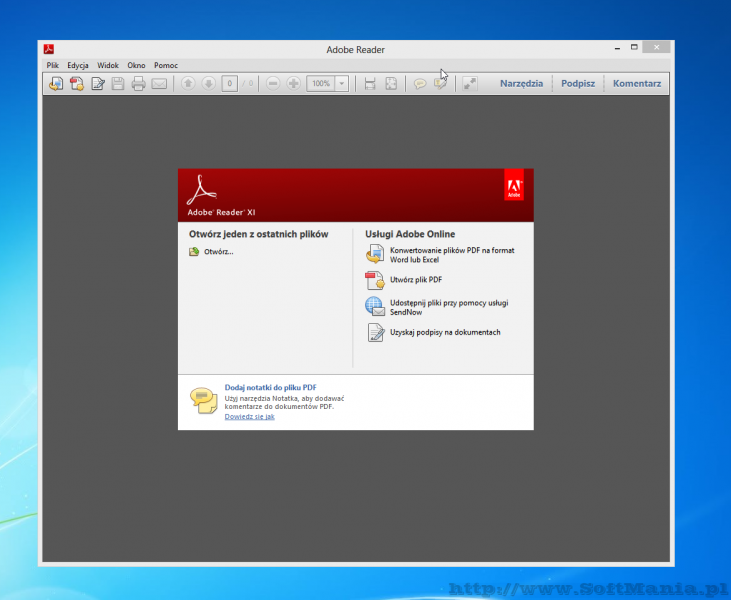
Task: Click the Utwórz plik PDF link
Action: tap(416, 280)
